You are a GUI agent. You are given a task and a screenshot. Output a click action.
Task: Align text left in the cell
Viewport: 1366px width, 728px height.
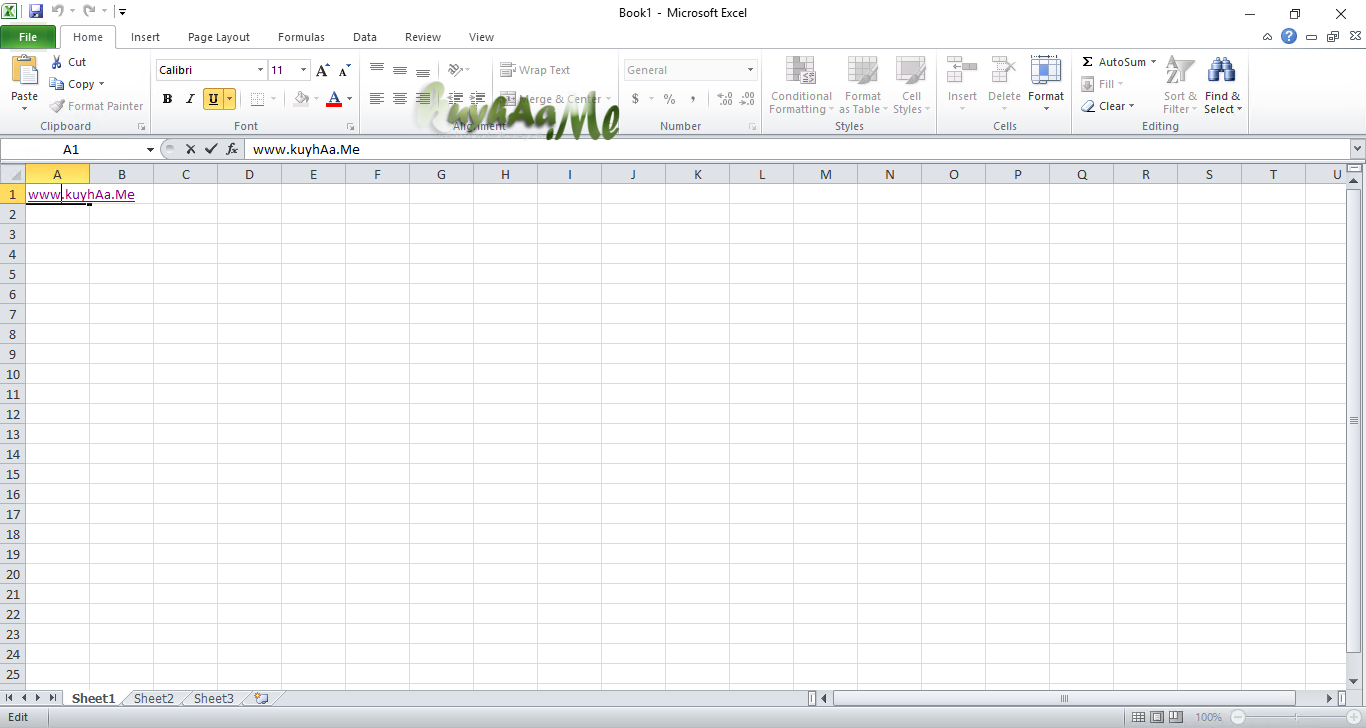(377, 99)
